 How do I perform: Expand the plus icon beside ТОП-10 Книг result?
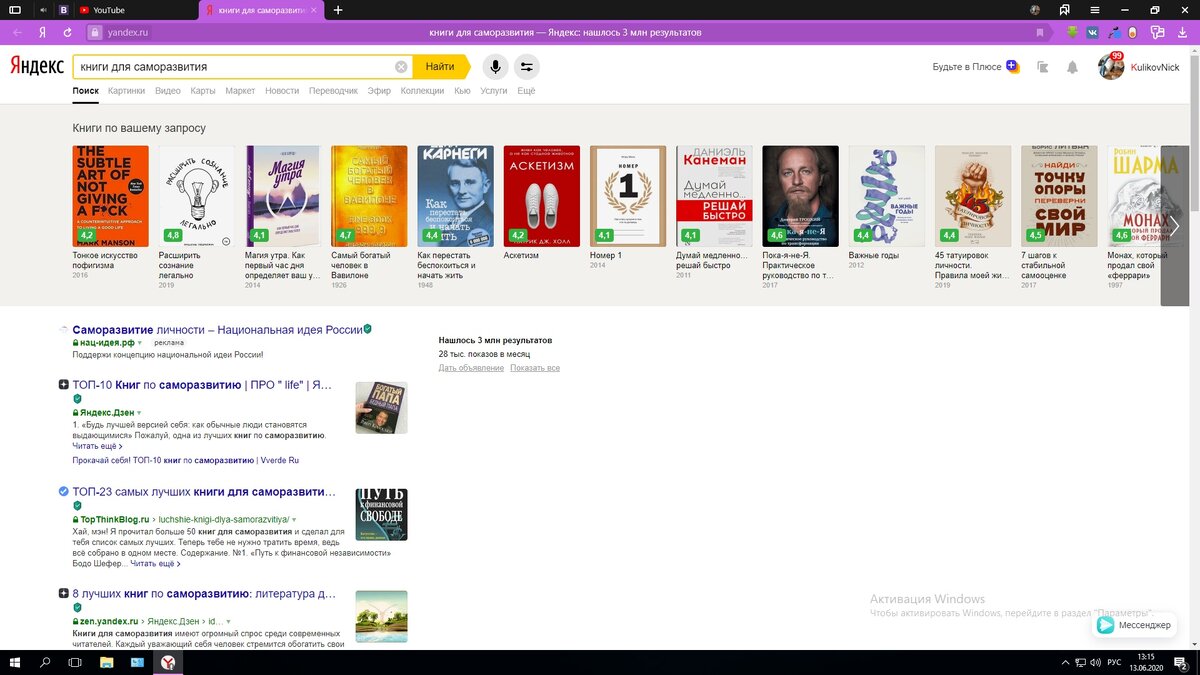coord(64,385)
